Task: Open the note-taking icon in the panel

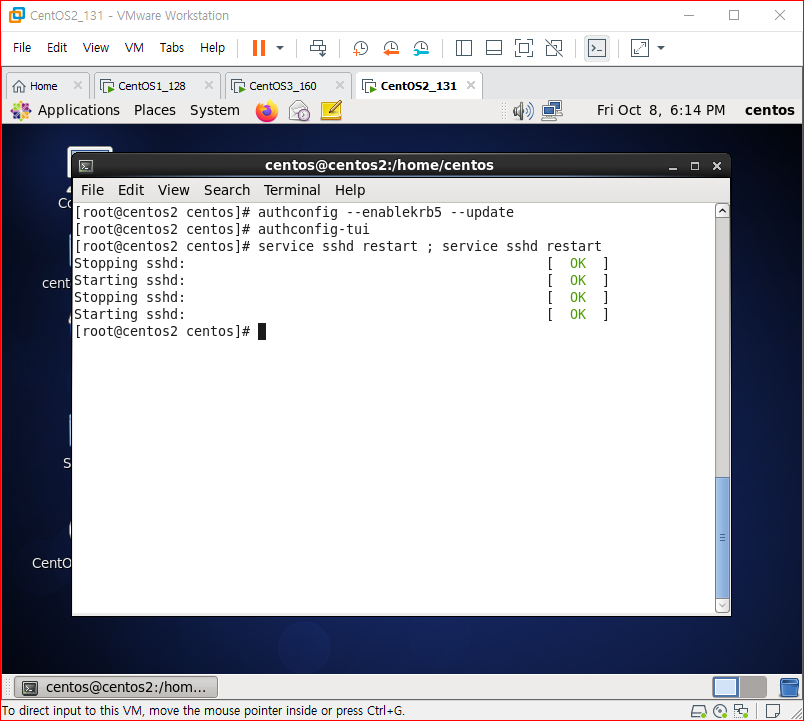Action: [x=331, y=111]
